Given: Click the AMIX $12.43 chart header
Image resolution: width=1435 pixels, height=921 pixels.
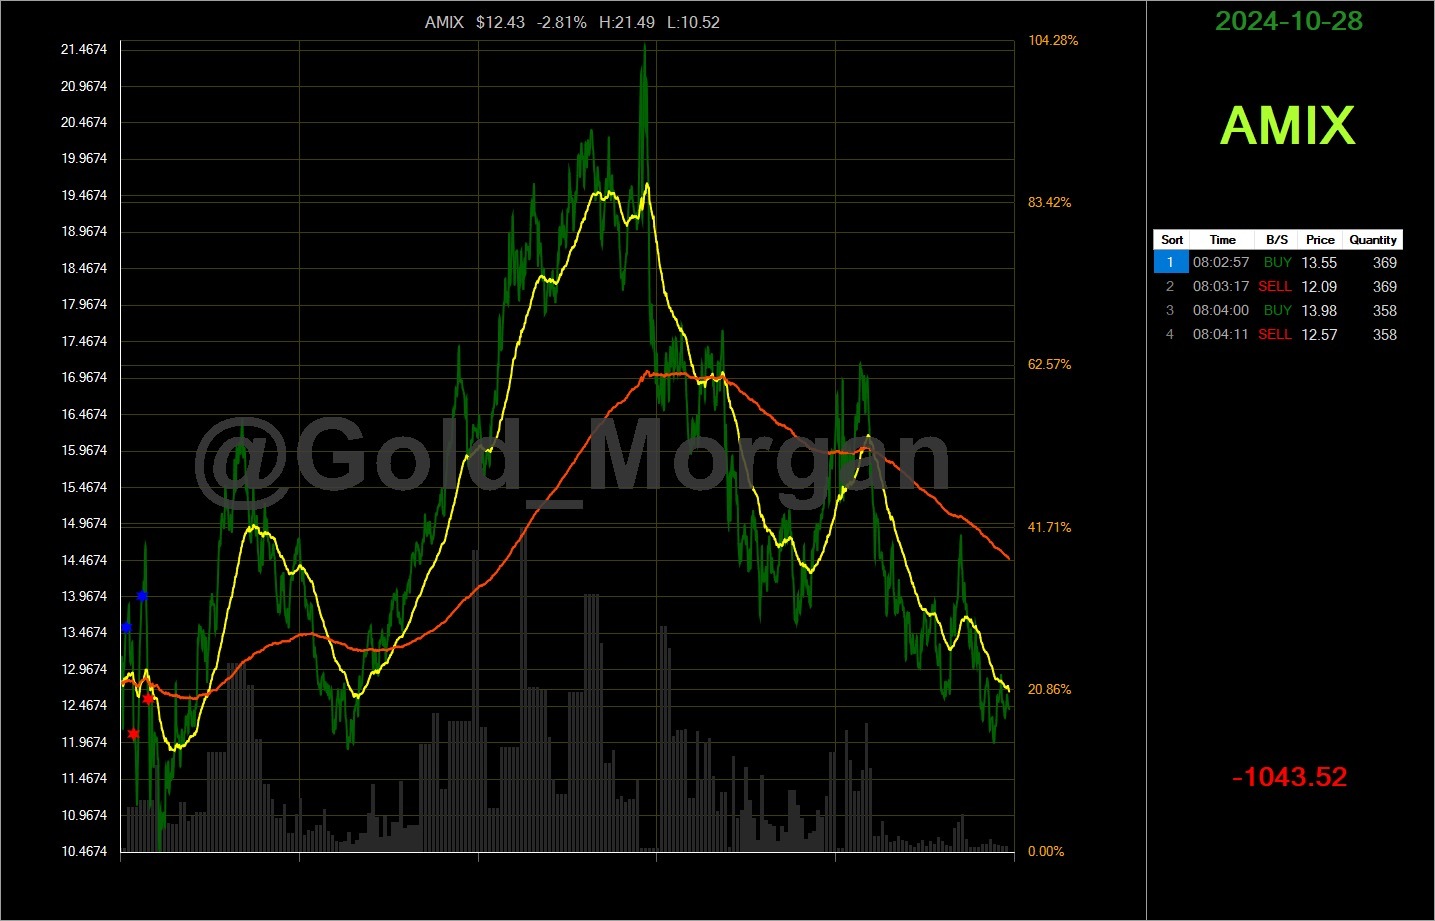Looking at the screenshot, I should pyautogui.click(x=475, y=22).
